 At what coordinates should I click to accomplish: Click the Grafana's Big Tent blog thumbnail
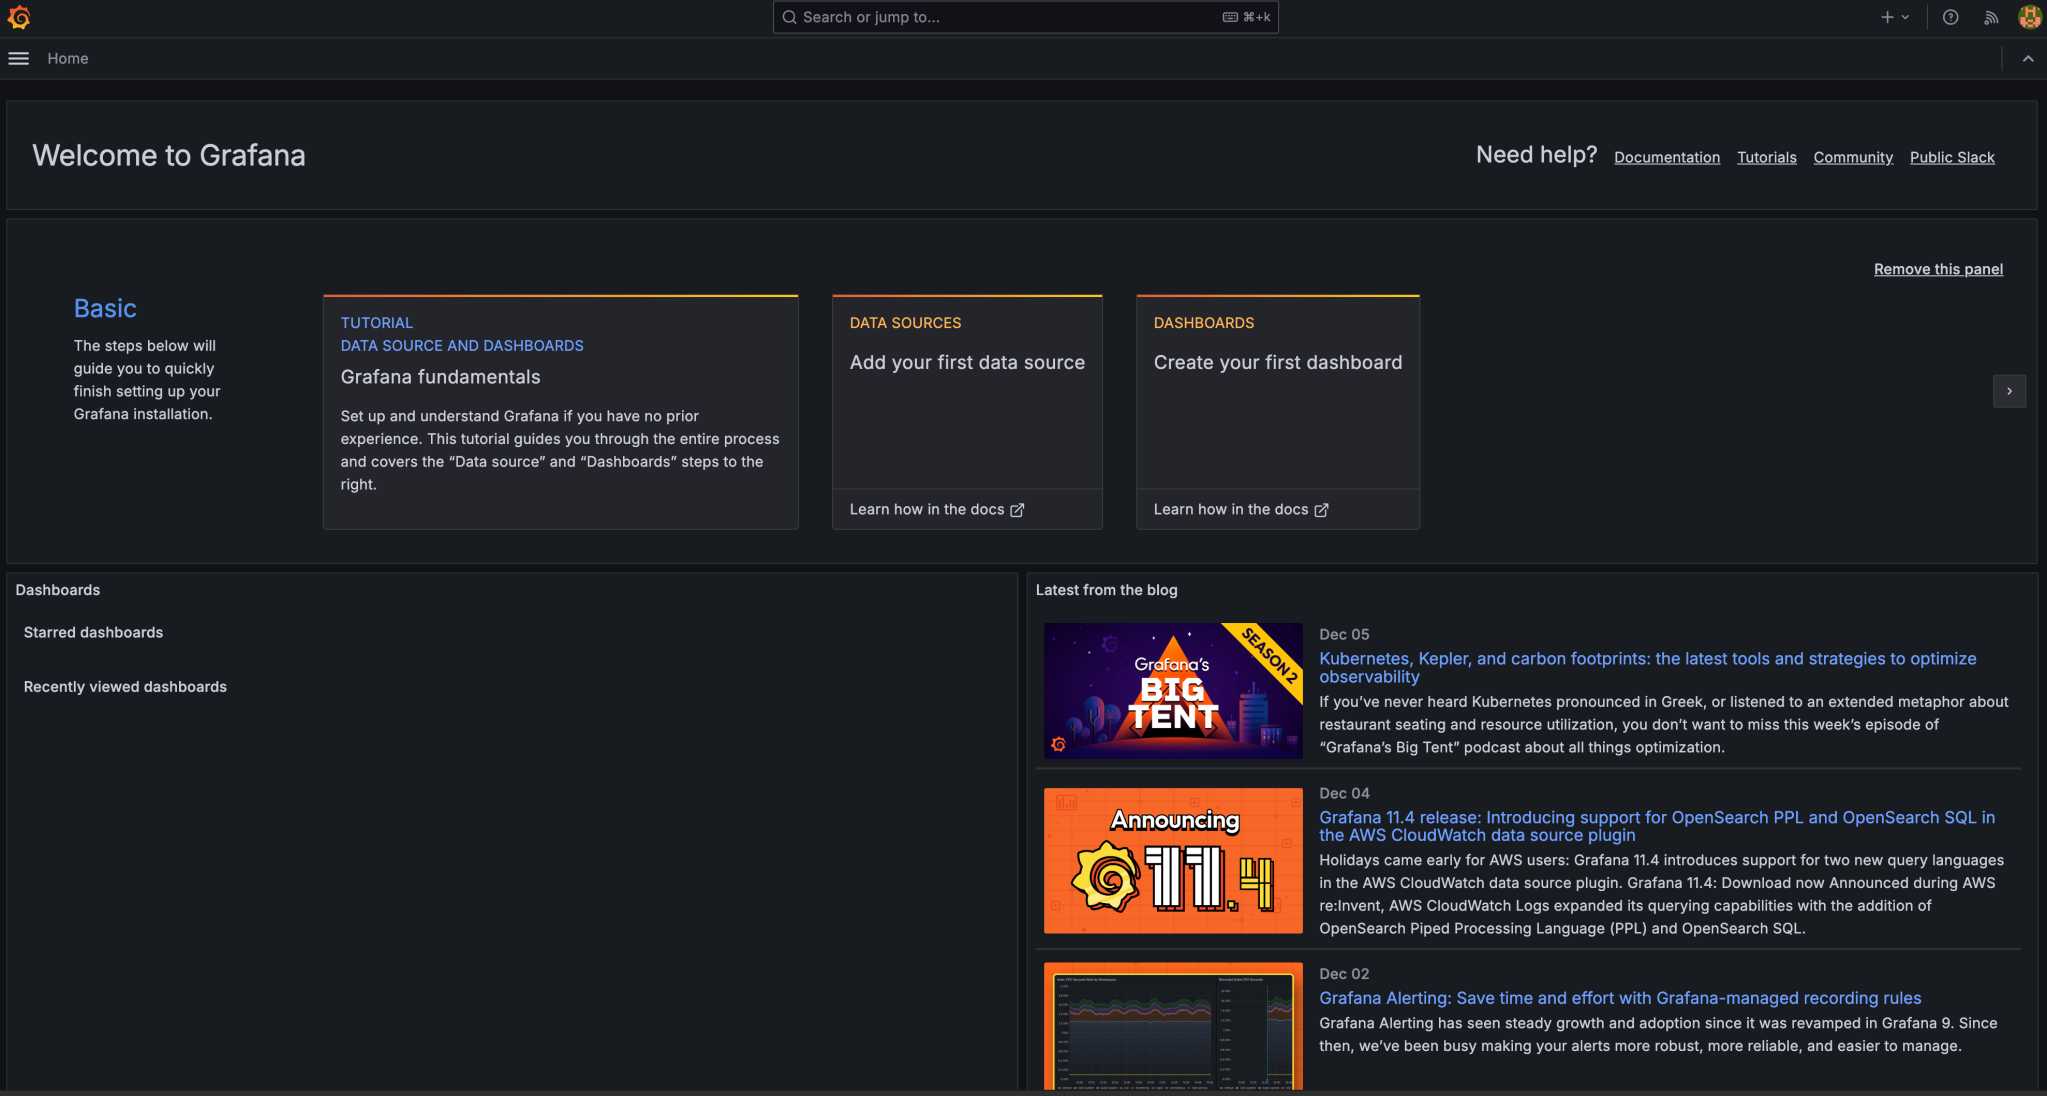(x=1173, y=691)
